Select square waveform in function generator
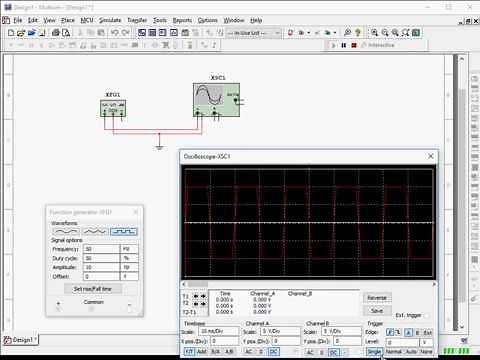The width and height of the screenshot is (480, 360). click(124, 231)
